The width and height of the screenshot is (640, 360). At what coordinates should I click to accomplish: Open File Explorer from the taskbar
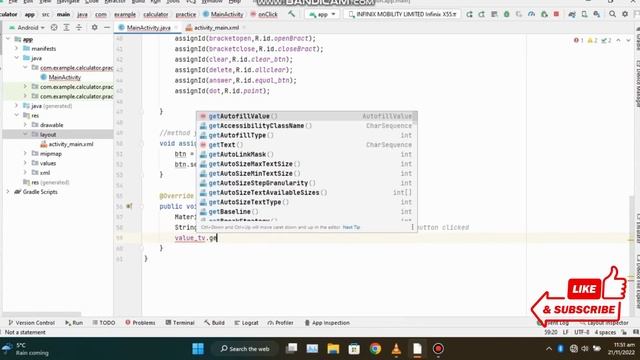(333, 349)
